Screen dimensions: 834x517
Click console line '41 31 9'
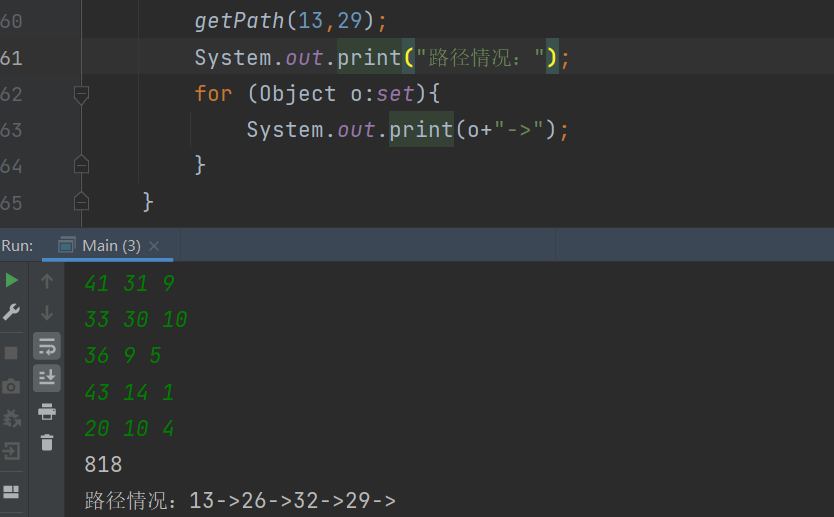[x=130, y=283]
